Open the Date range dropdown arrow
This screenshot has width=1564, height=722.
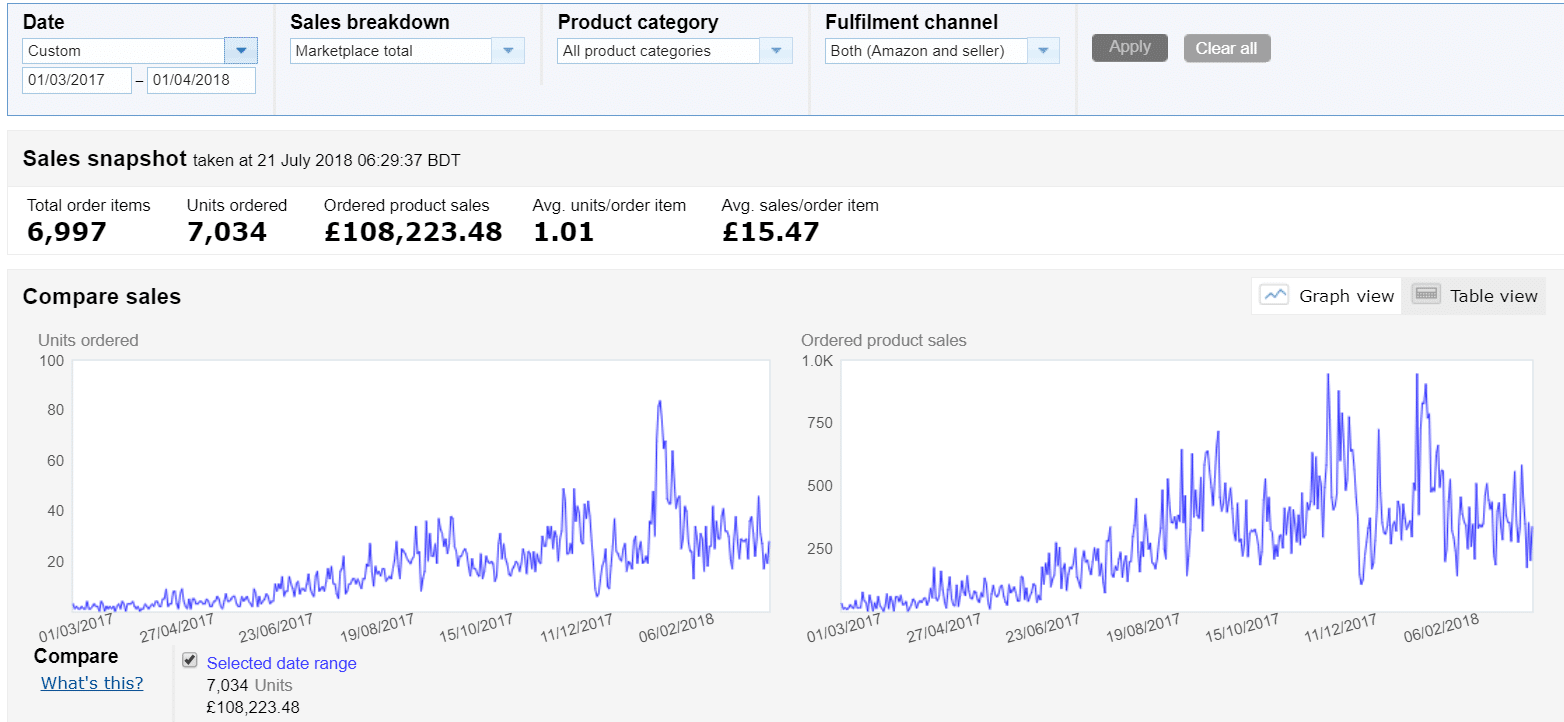(241, 50)
